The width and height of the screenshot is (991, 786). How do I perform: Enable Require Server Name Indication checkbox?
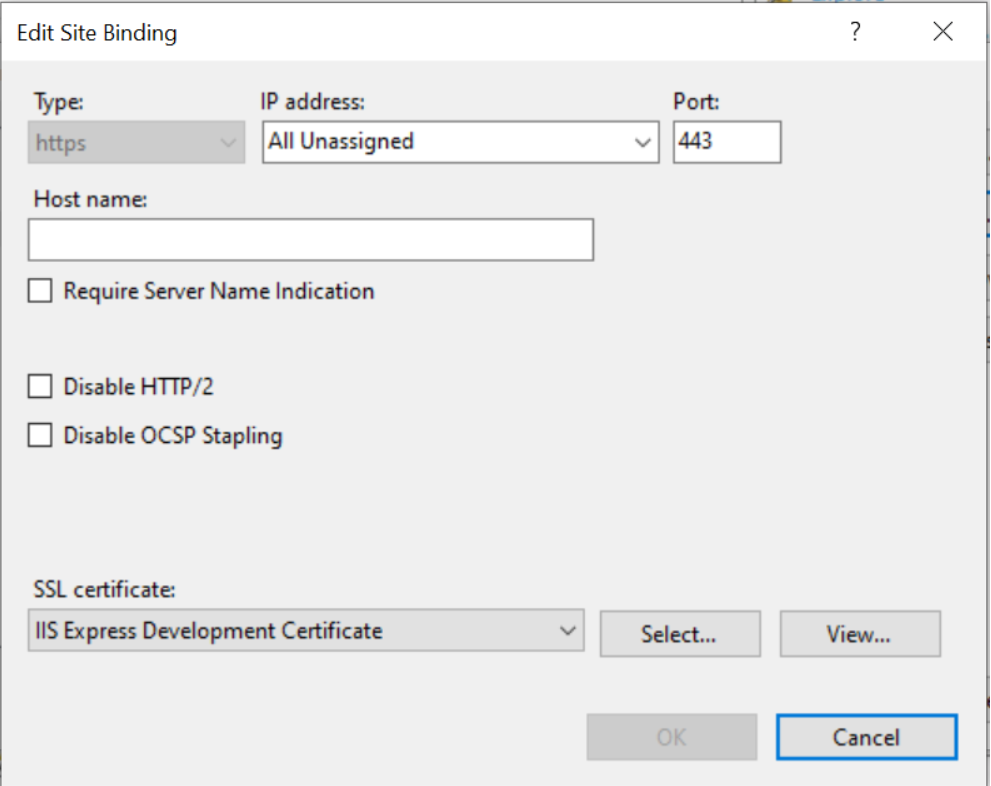40,291
